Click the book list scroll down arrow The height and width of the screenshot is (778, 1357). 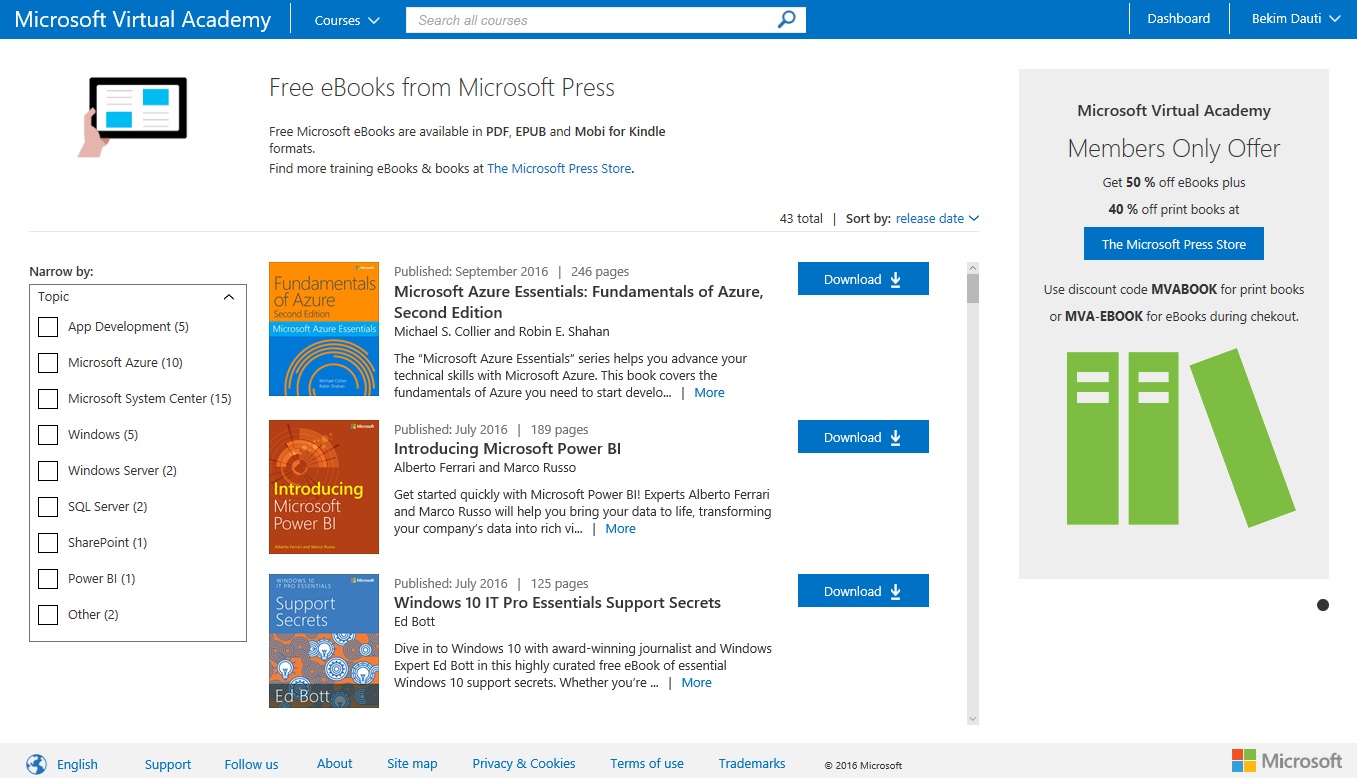[973, 718]
